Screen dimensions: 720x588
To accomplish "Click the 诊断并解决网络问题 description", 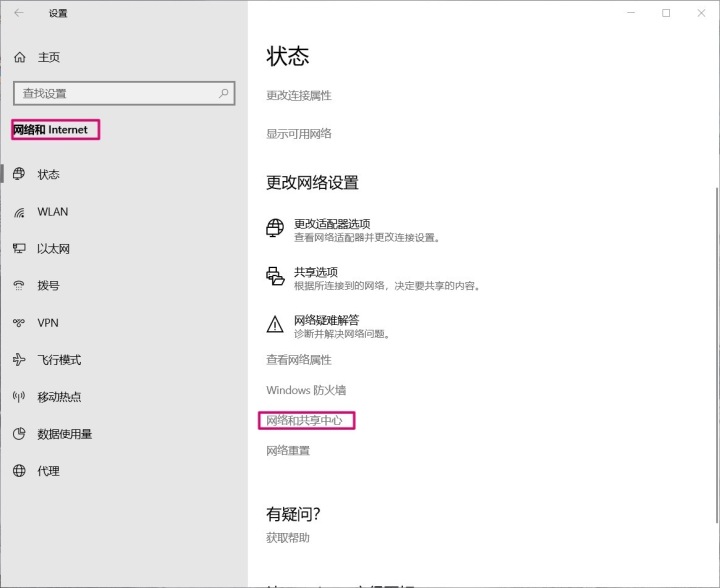I will click(342, 334).
